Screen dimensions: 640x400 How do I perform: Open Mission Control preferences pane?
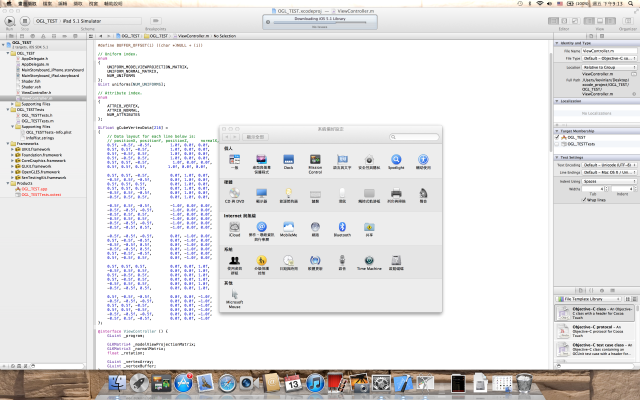[315, 160]
